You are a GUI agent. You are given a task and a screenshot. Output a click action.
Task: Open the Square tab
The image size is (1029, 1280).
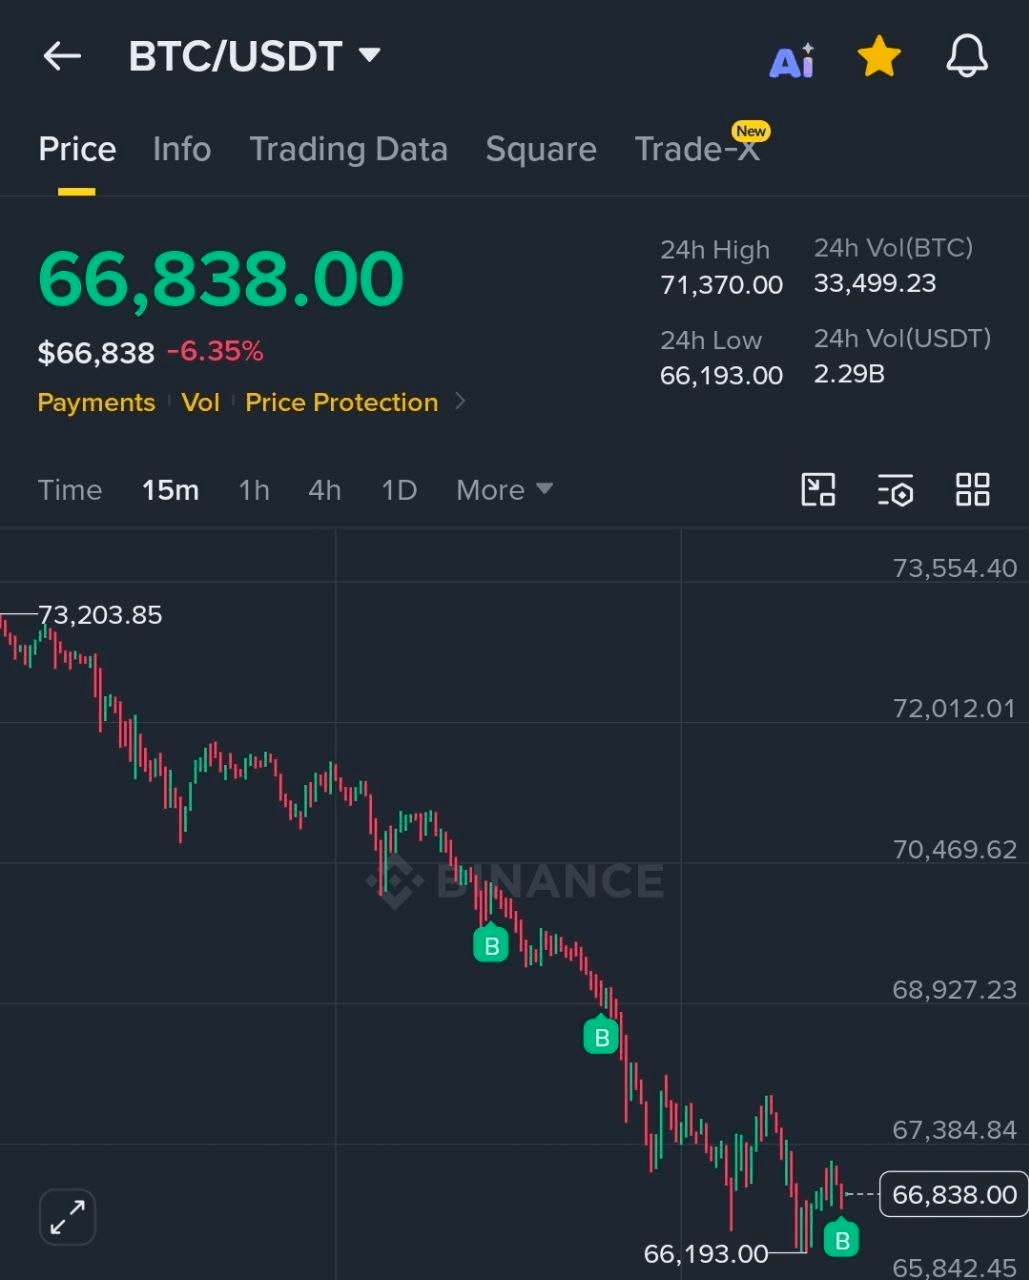(541, 149)
